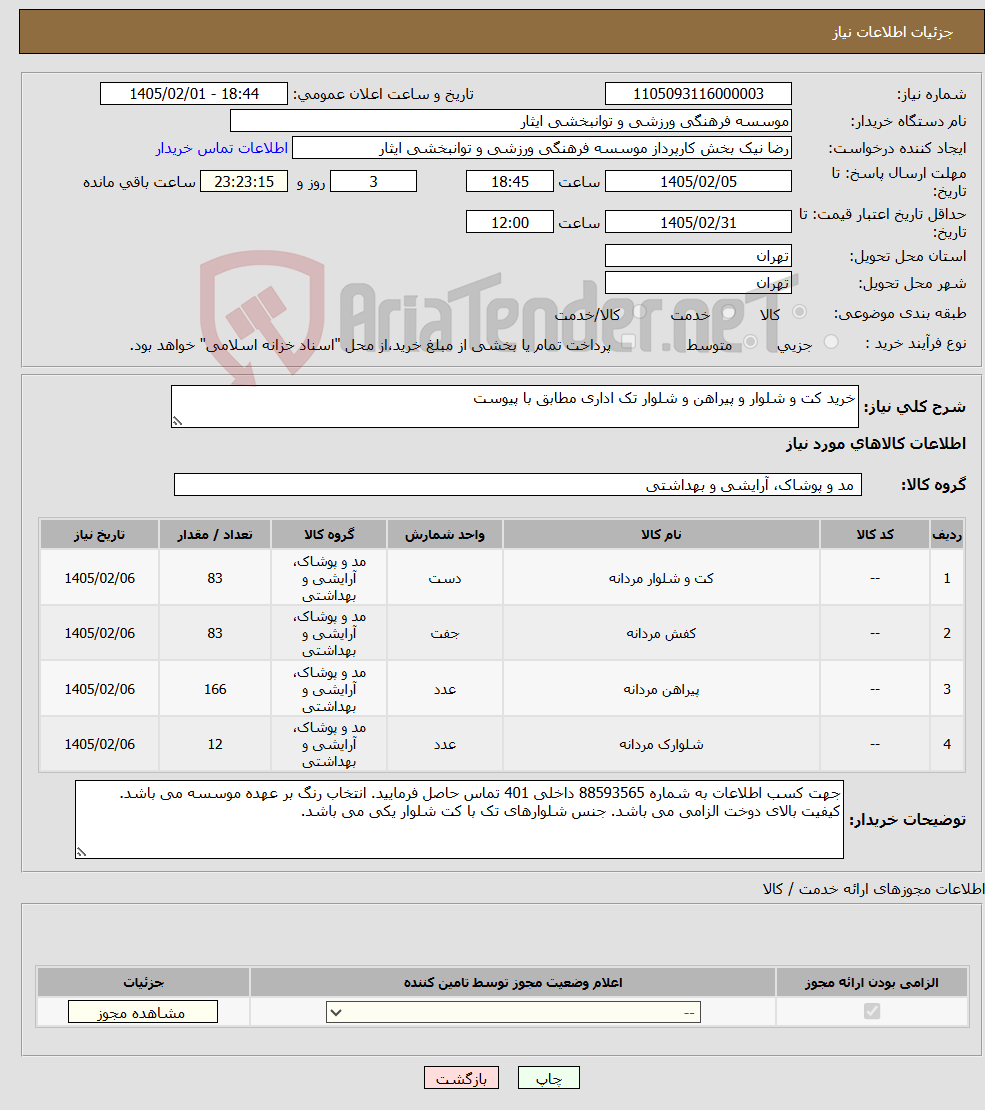The width and height of the screenshot is (985, 1110).
Task: Click the واحد شمارش column header
Action: tap(445, 534)
